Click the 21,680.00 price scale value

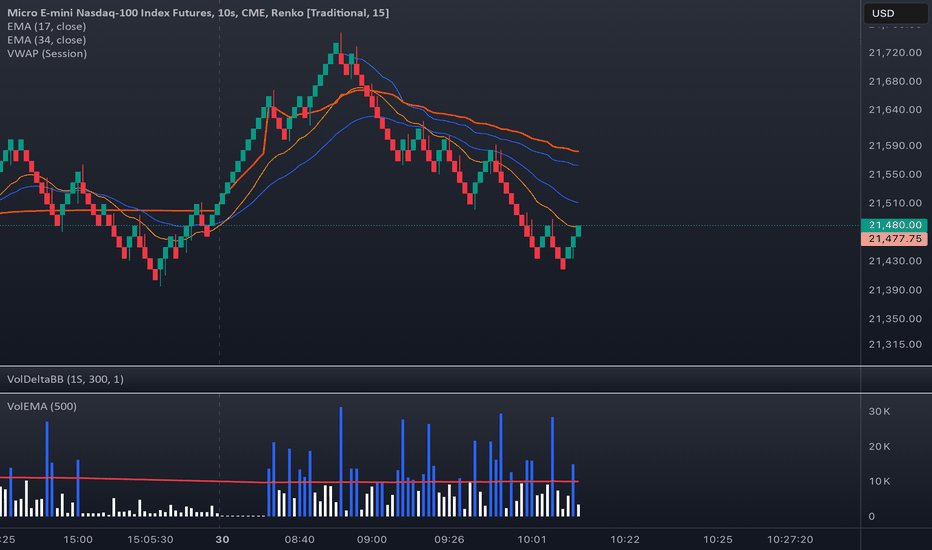tap(895, 81)
